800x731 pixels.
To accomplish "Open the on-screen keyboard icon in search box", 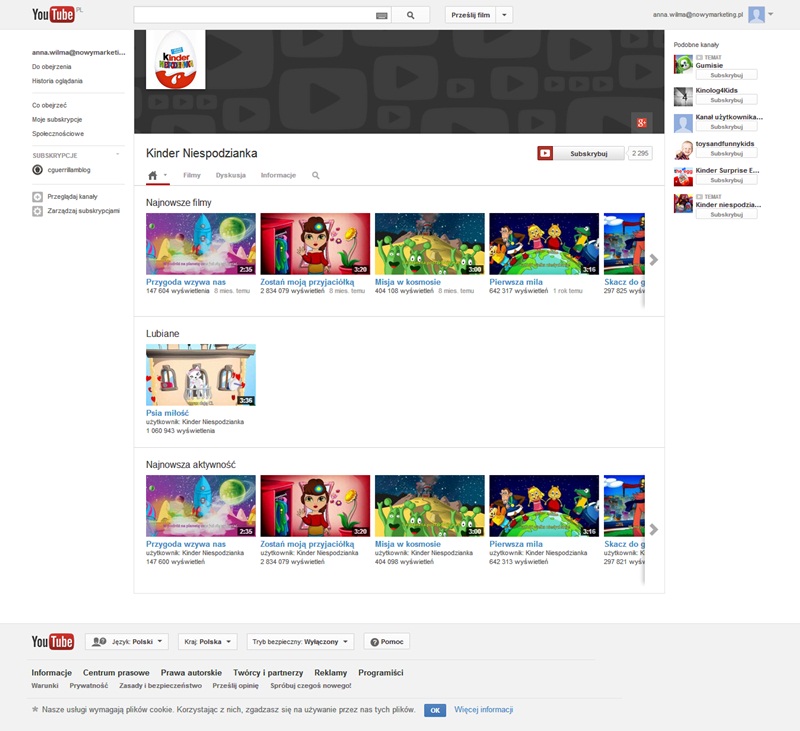I will tap(381, 16).
